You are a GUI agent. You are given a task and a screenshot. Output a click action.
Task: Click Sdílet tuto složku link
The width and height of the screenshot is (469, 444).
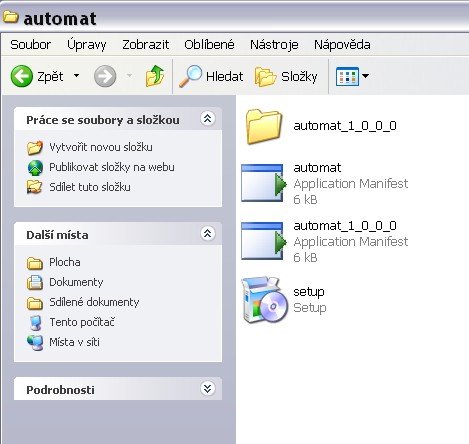pos(90,187)
